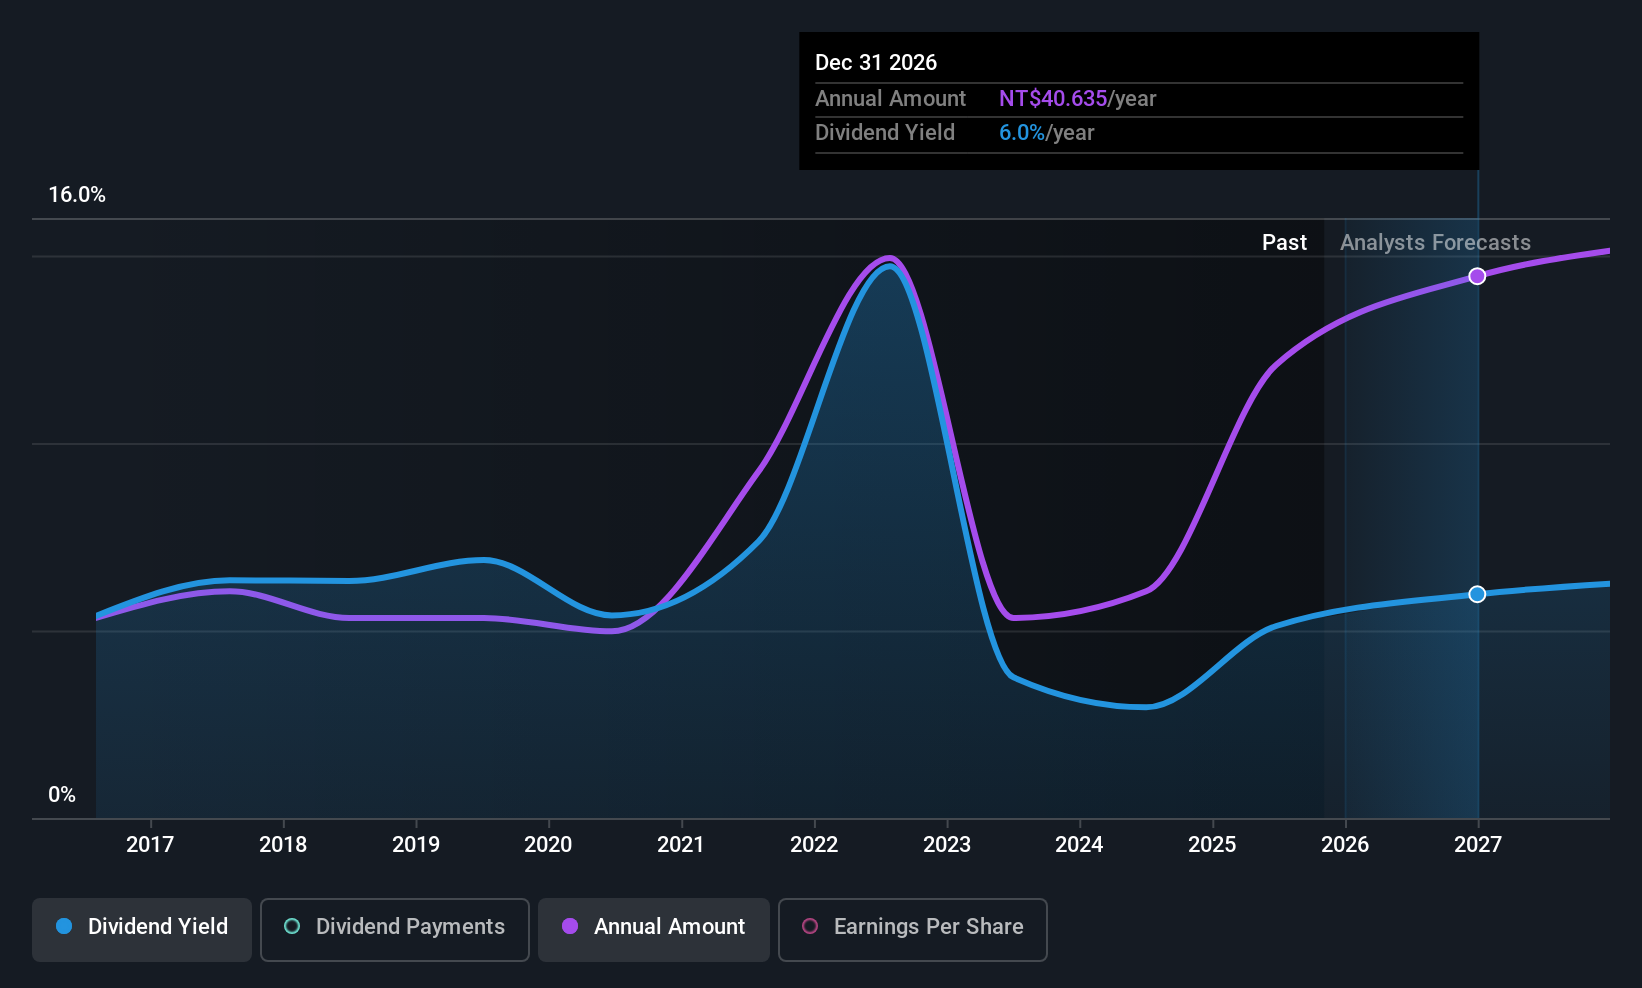Click the 16.0% axis gridline label
This screenshot has height=988, width=1642.
click(77, 194)
